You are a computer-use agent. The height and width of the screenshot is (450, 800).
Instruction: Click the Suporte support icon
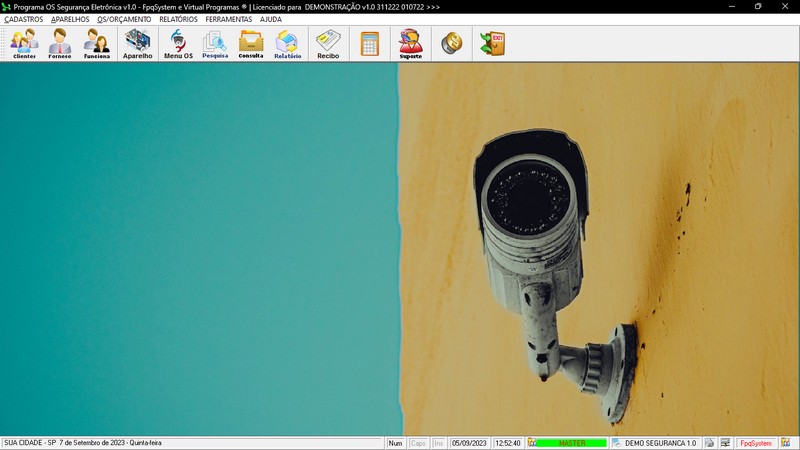pos(410,44)
